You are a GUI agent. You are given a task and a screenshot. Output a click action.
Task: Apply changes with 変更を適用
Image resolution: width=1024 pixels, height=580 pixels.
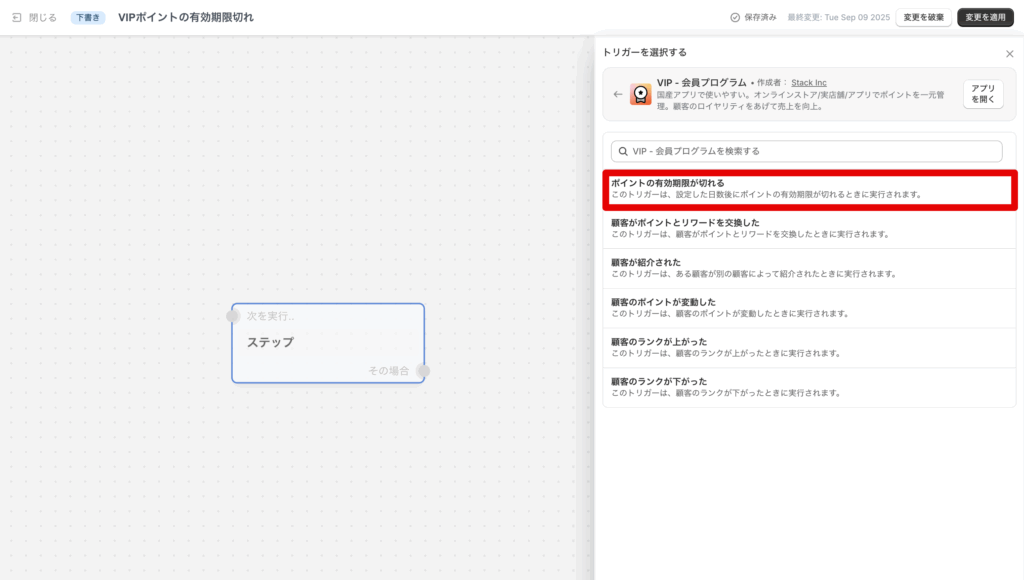[x=985, y=18]
